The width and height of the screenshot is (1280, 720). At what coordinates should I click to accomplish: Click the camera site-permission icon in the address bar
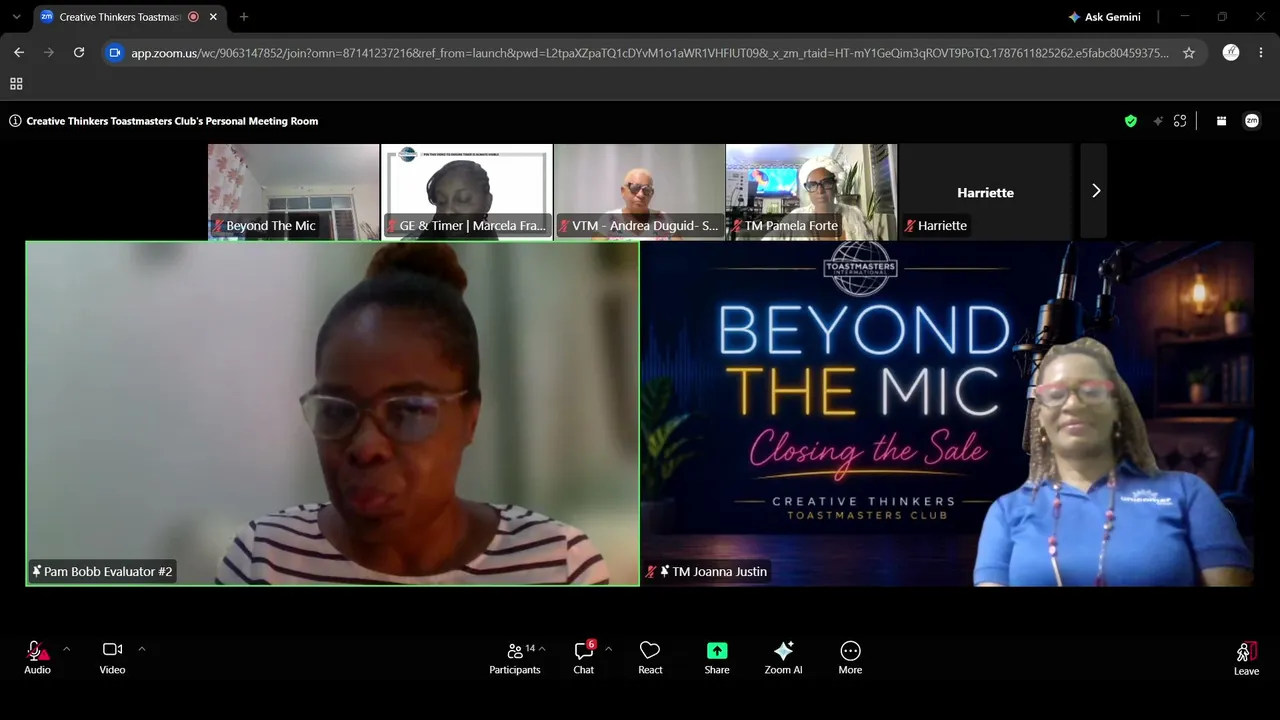[x=115, y=53]
